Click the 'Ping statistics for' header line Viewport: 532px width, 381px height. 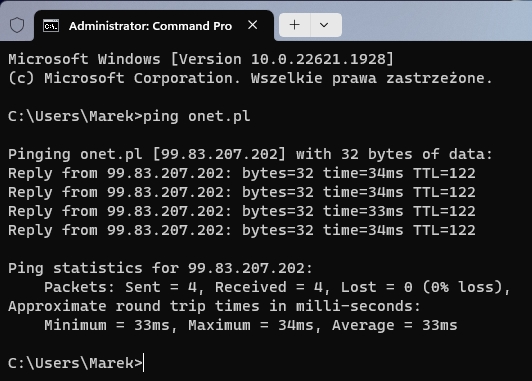[x=160, y=268]
